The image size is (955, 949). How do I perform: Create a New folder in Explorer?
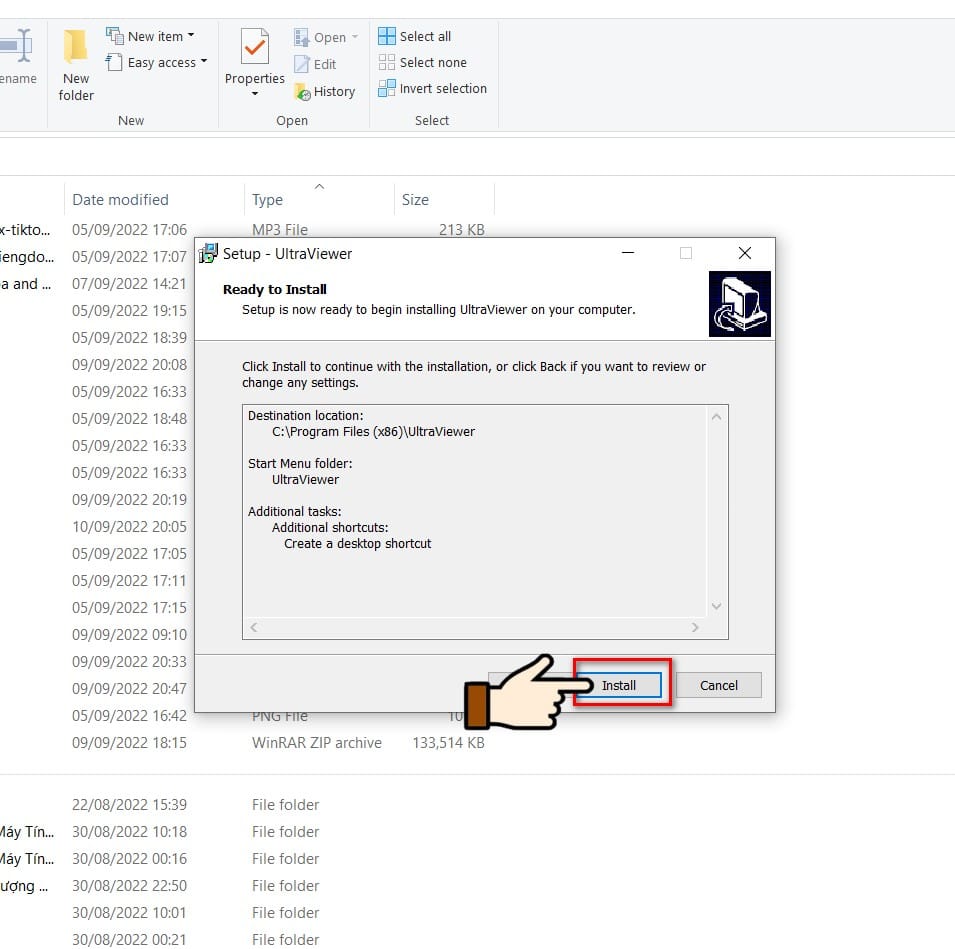pyautogui.click(x=76, y=65)
